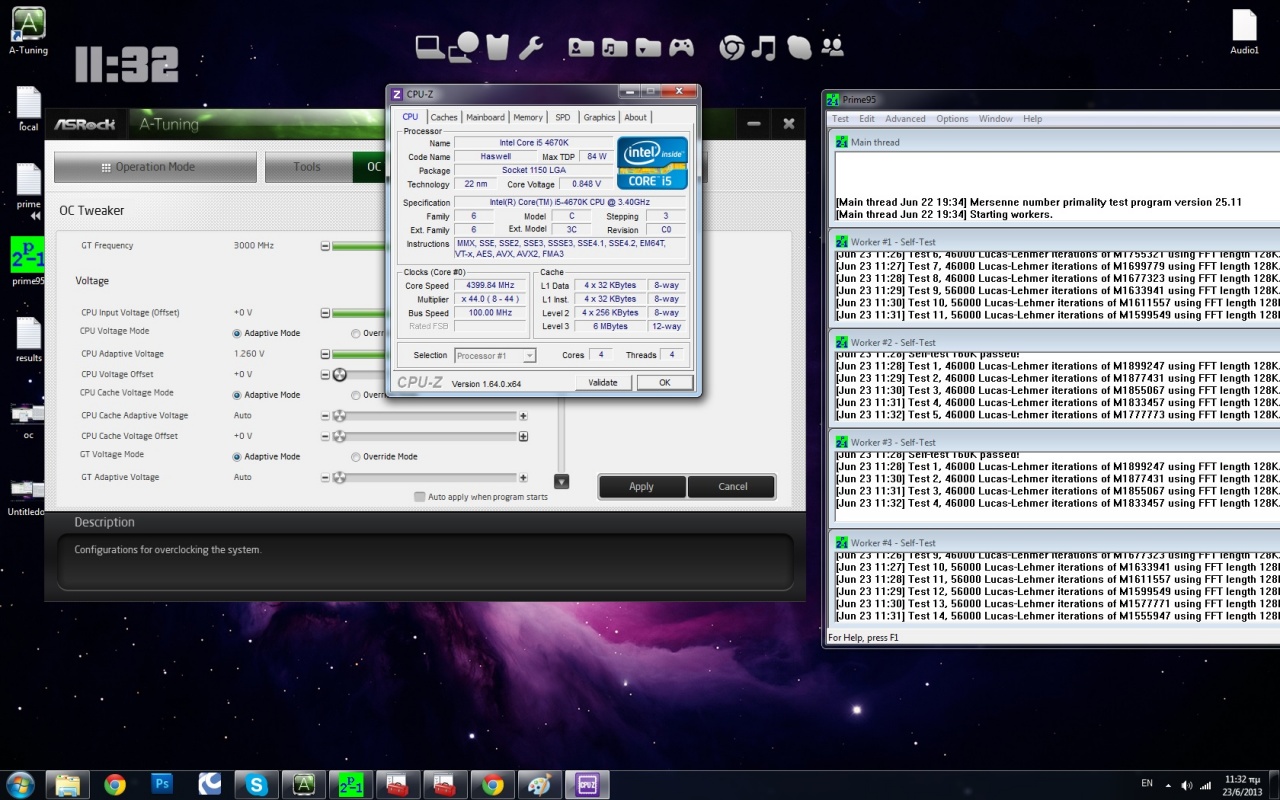
Task: Open the network computer-globe dock icon
Action: click(x=463, y=46)
